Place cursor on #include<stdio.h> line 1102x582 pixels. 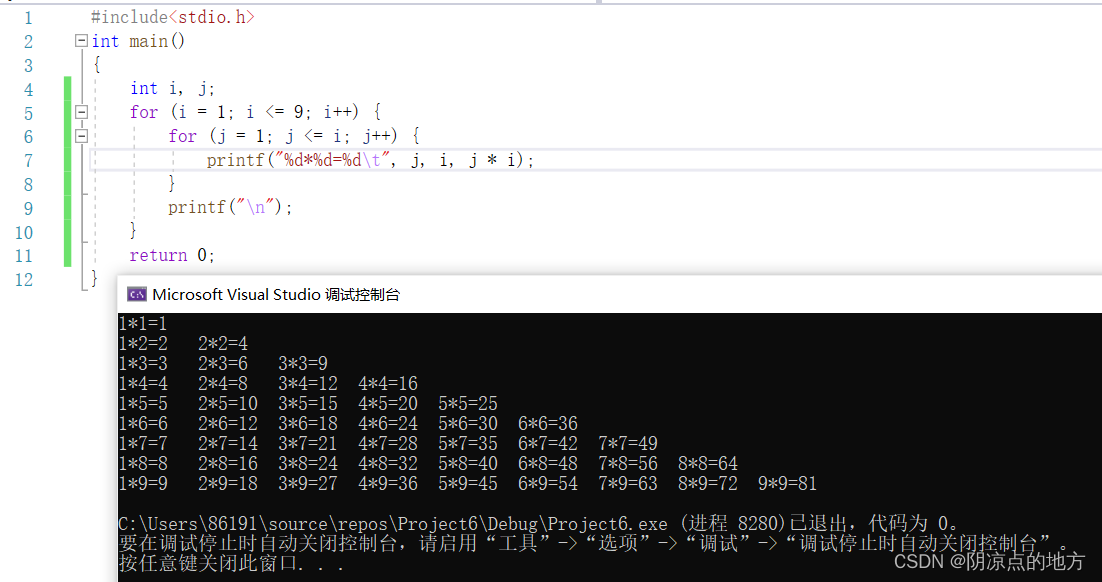[x=173, y=18]
